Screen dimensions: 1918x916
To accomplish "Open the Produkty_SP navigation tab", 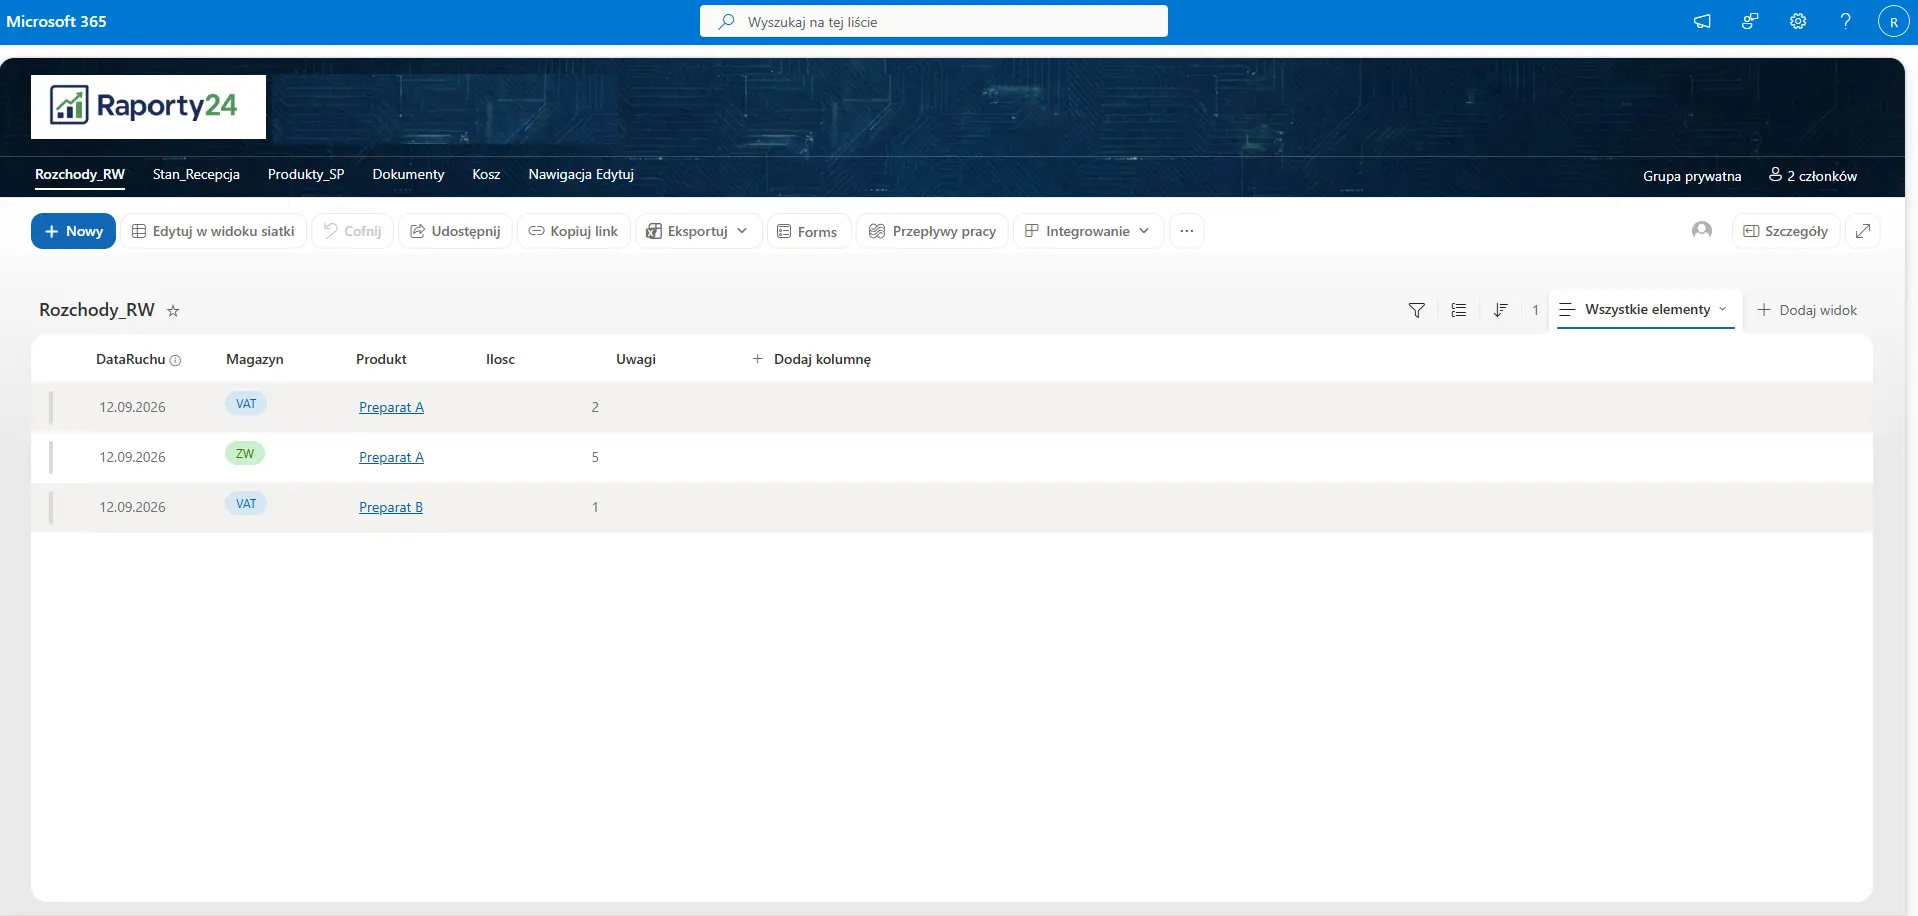I will (x=306, y=174).
